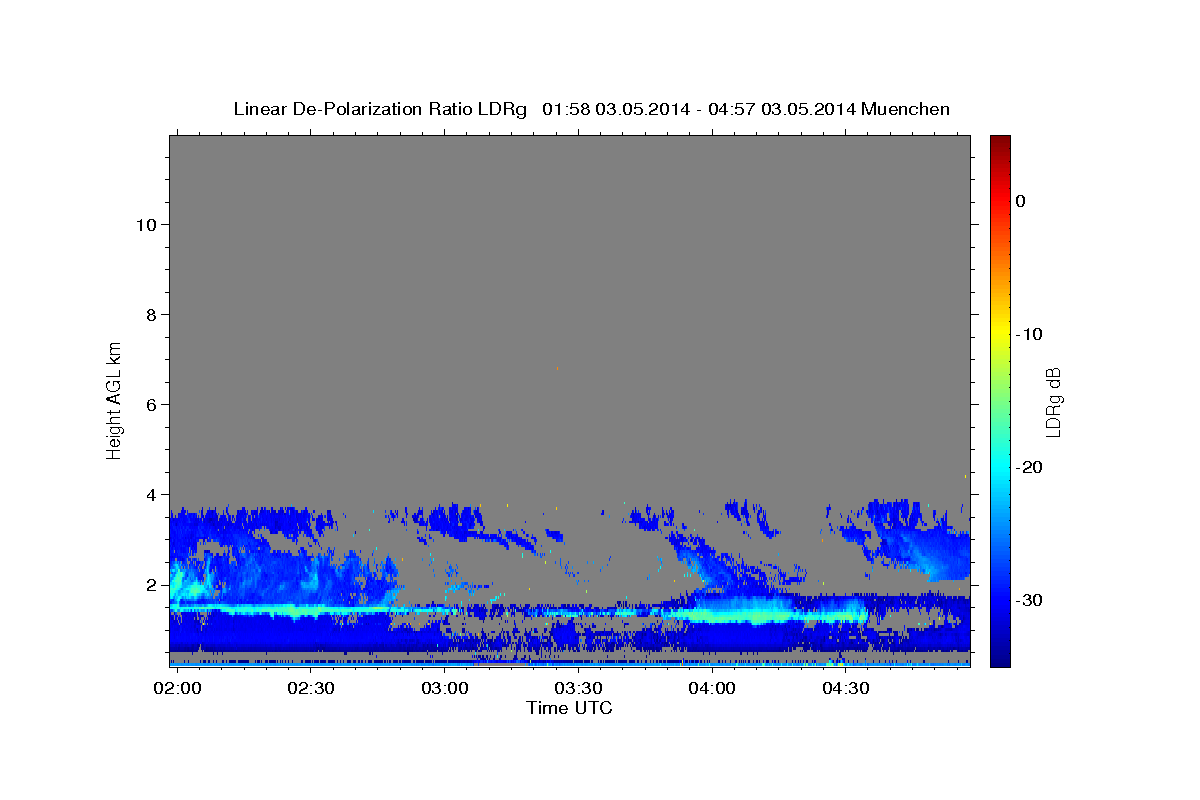Click the Height AGL km axis title
Image resolution: width=1200 pixels, height=800 pixels.
coord(114,399)
